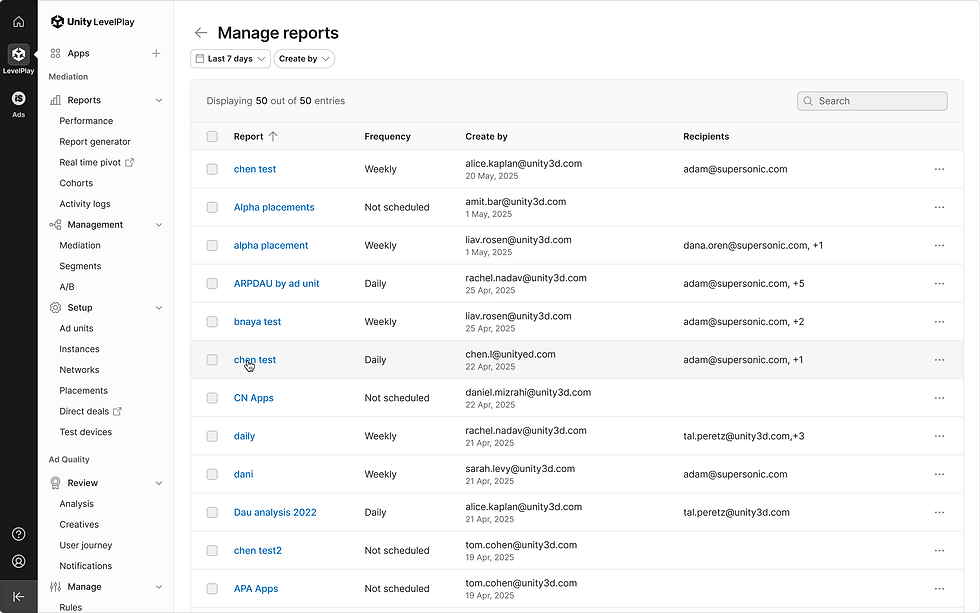Go to Cohorts page
Image resolution: width=980 pixels, height=613 pixels.
pos(76,183)
